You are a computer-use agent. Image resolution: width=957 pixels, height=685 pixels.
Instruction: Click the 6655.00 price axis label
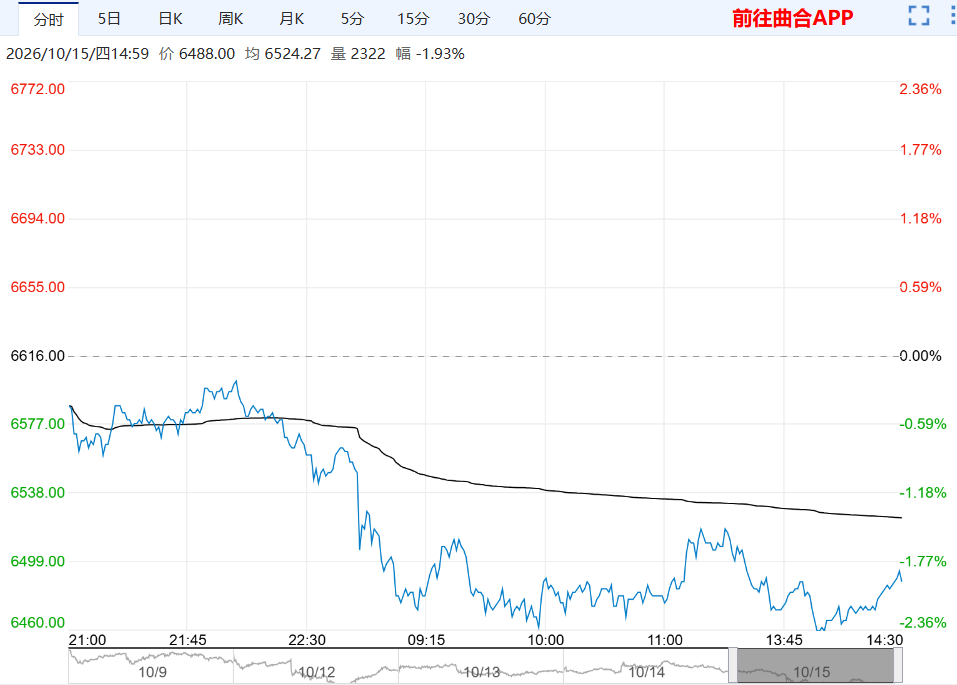tap(38, 287)
